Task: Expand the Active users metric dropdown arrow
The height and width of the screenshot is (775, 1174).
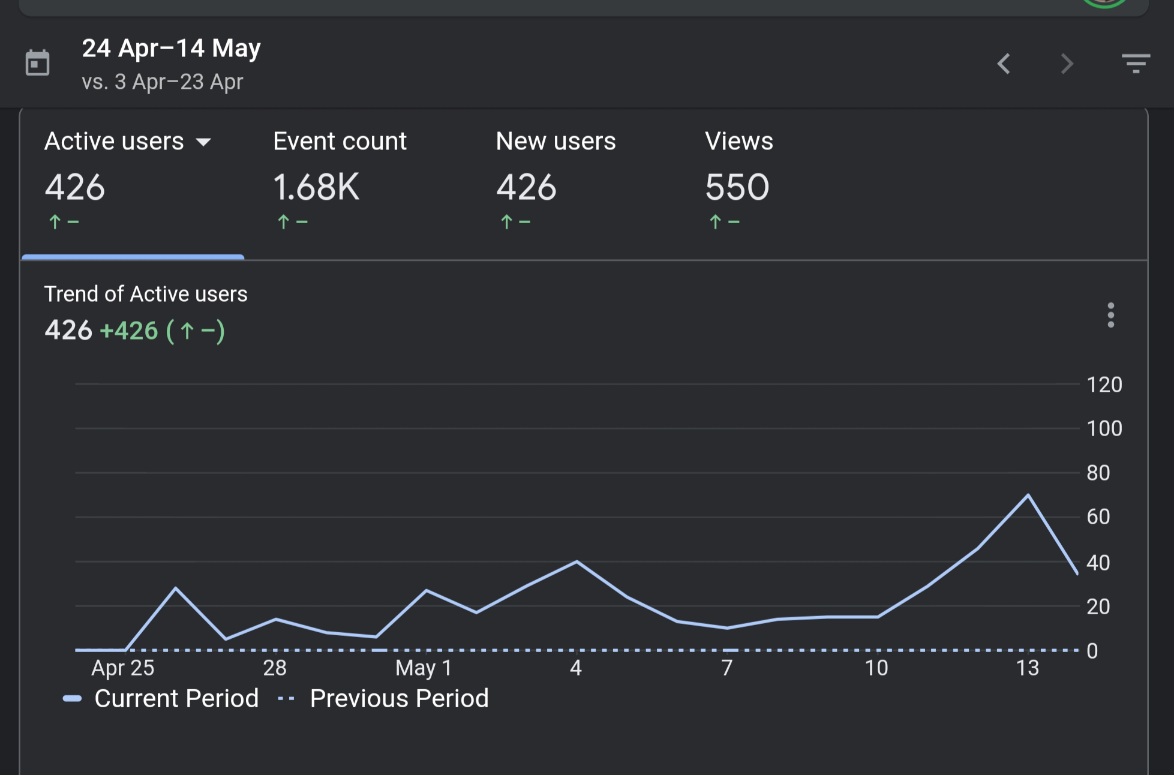Action: [203, 142]
